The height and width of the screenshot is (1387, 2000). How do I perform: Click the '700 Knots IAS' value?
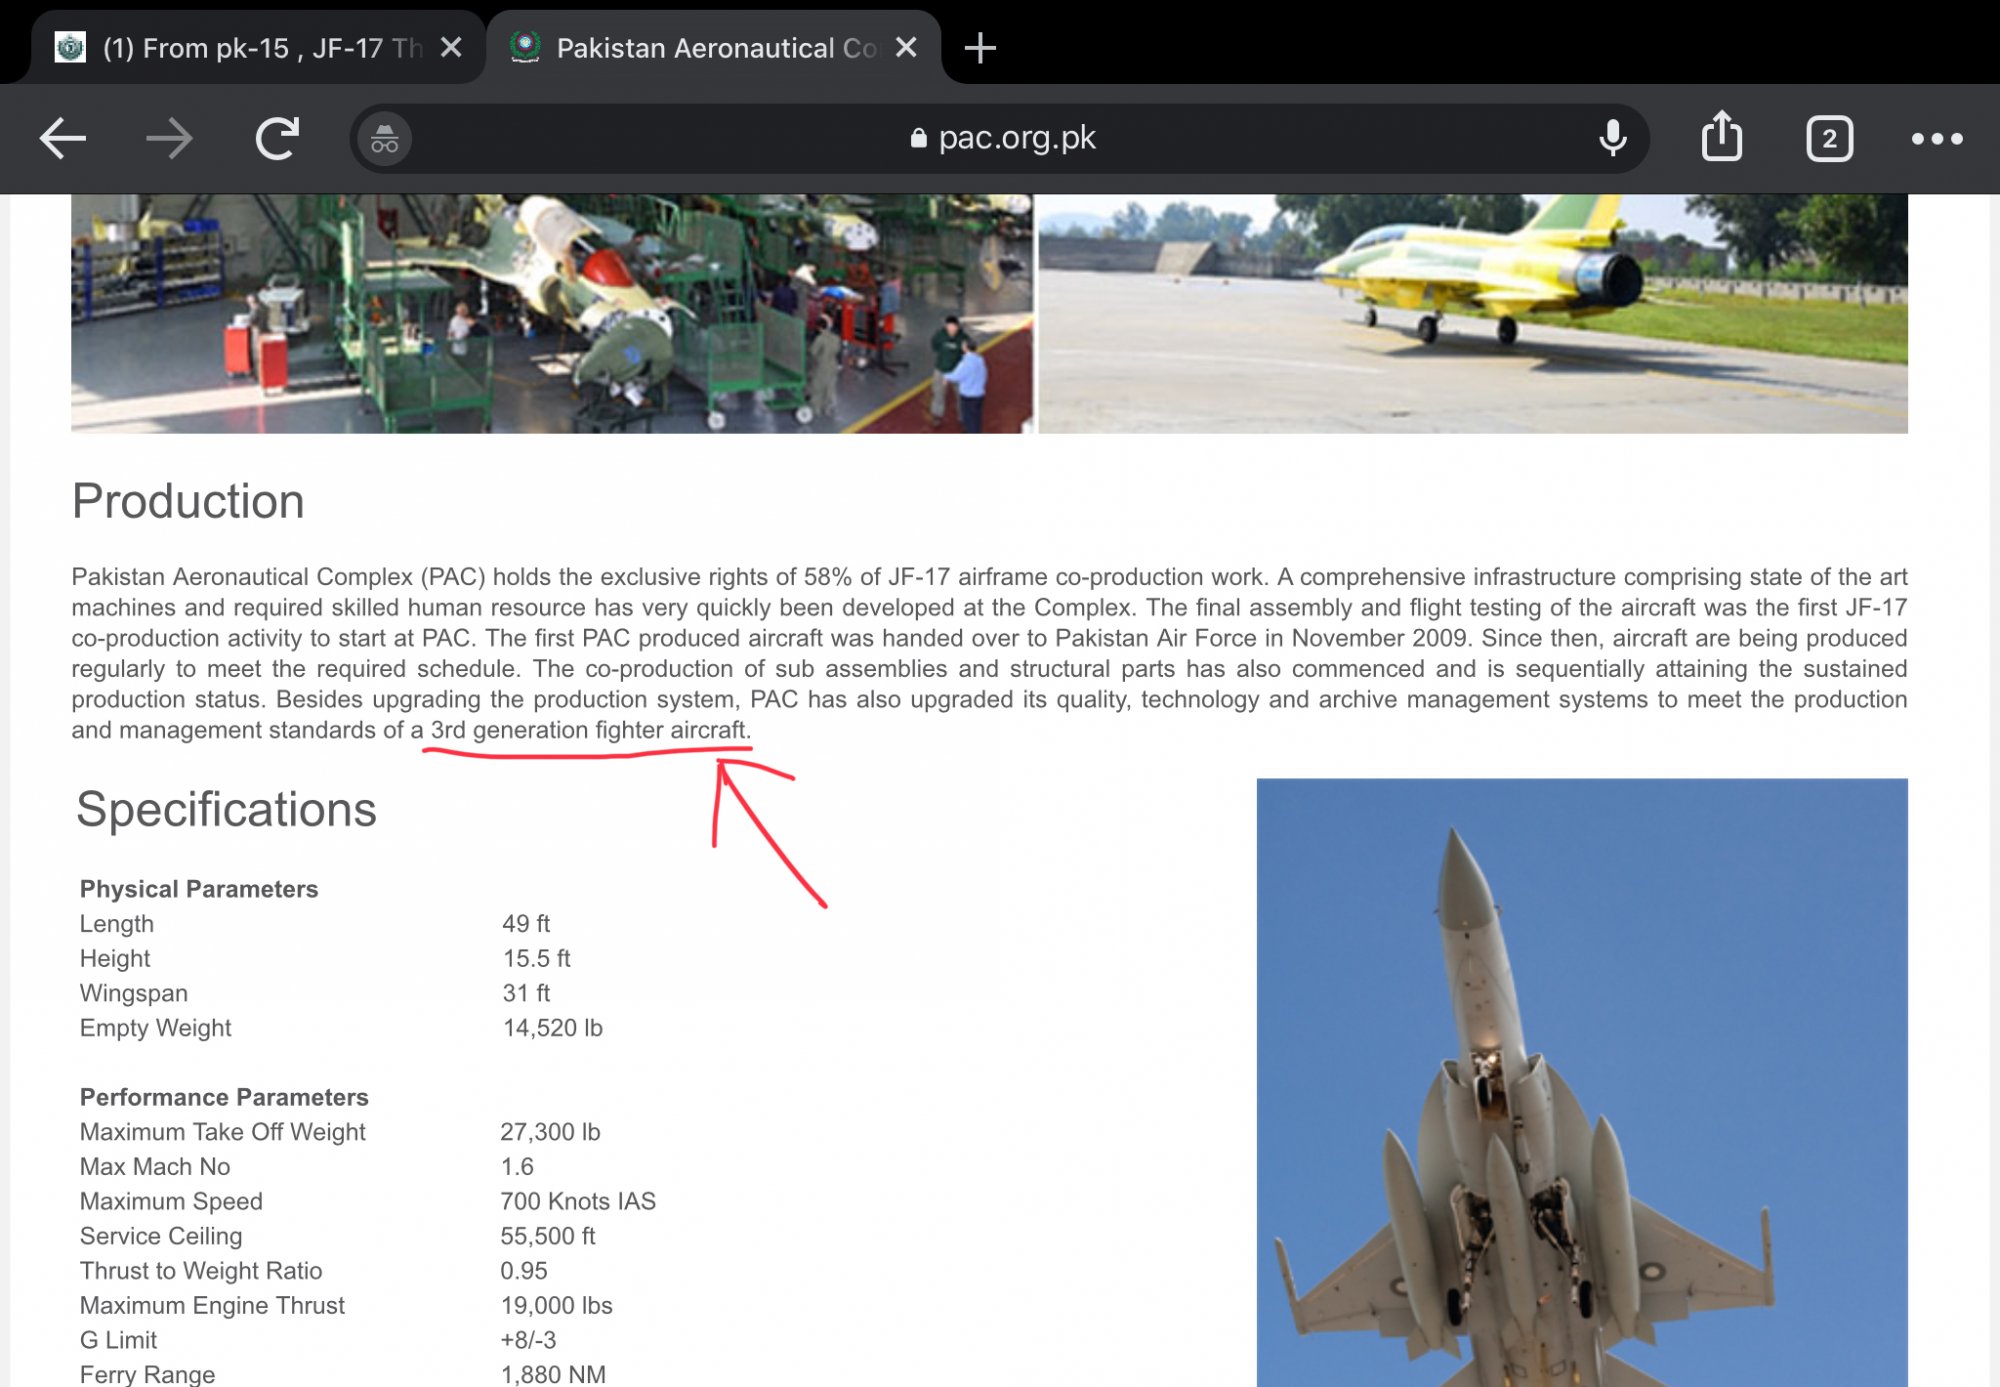[578, 1201]
